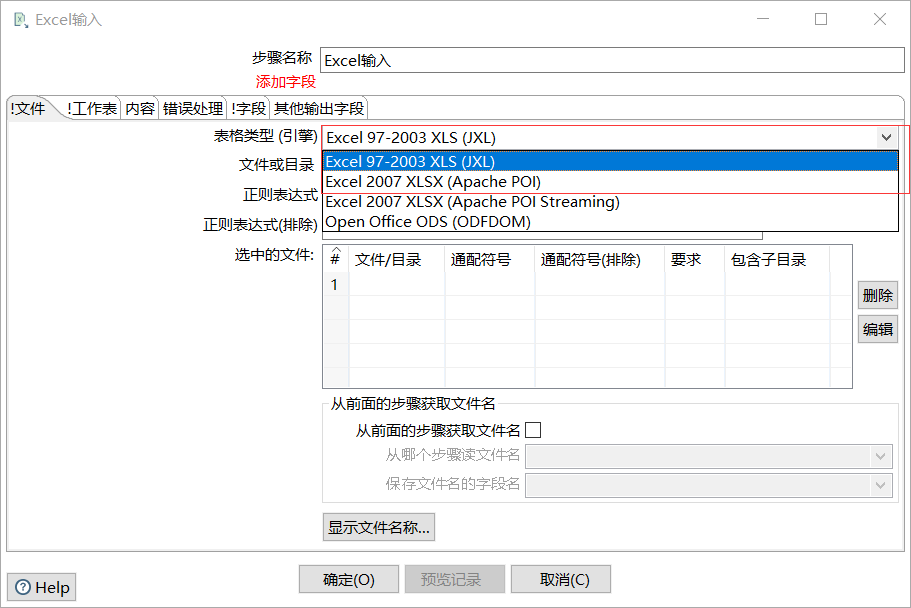Cancel with 取消(C) button
911x608 pixels.
coord(561,579)
